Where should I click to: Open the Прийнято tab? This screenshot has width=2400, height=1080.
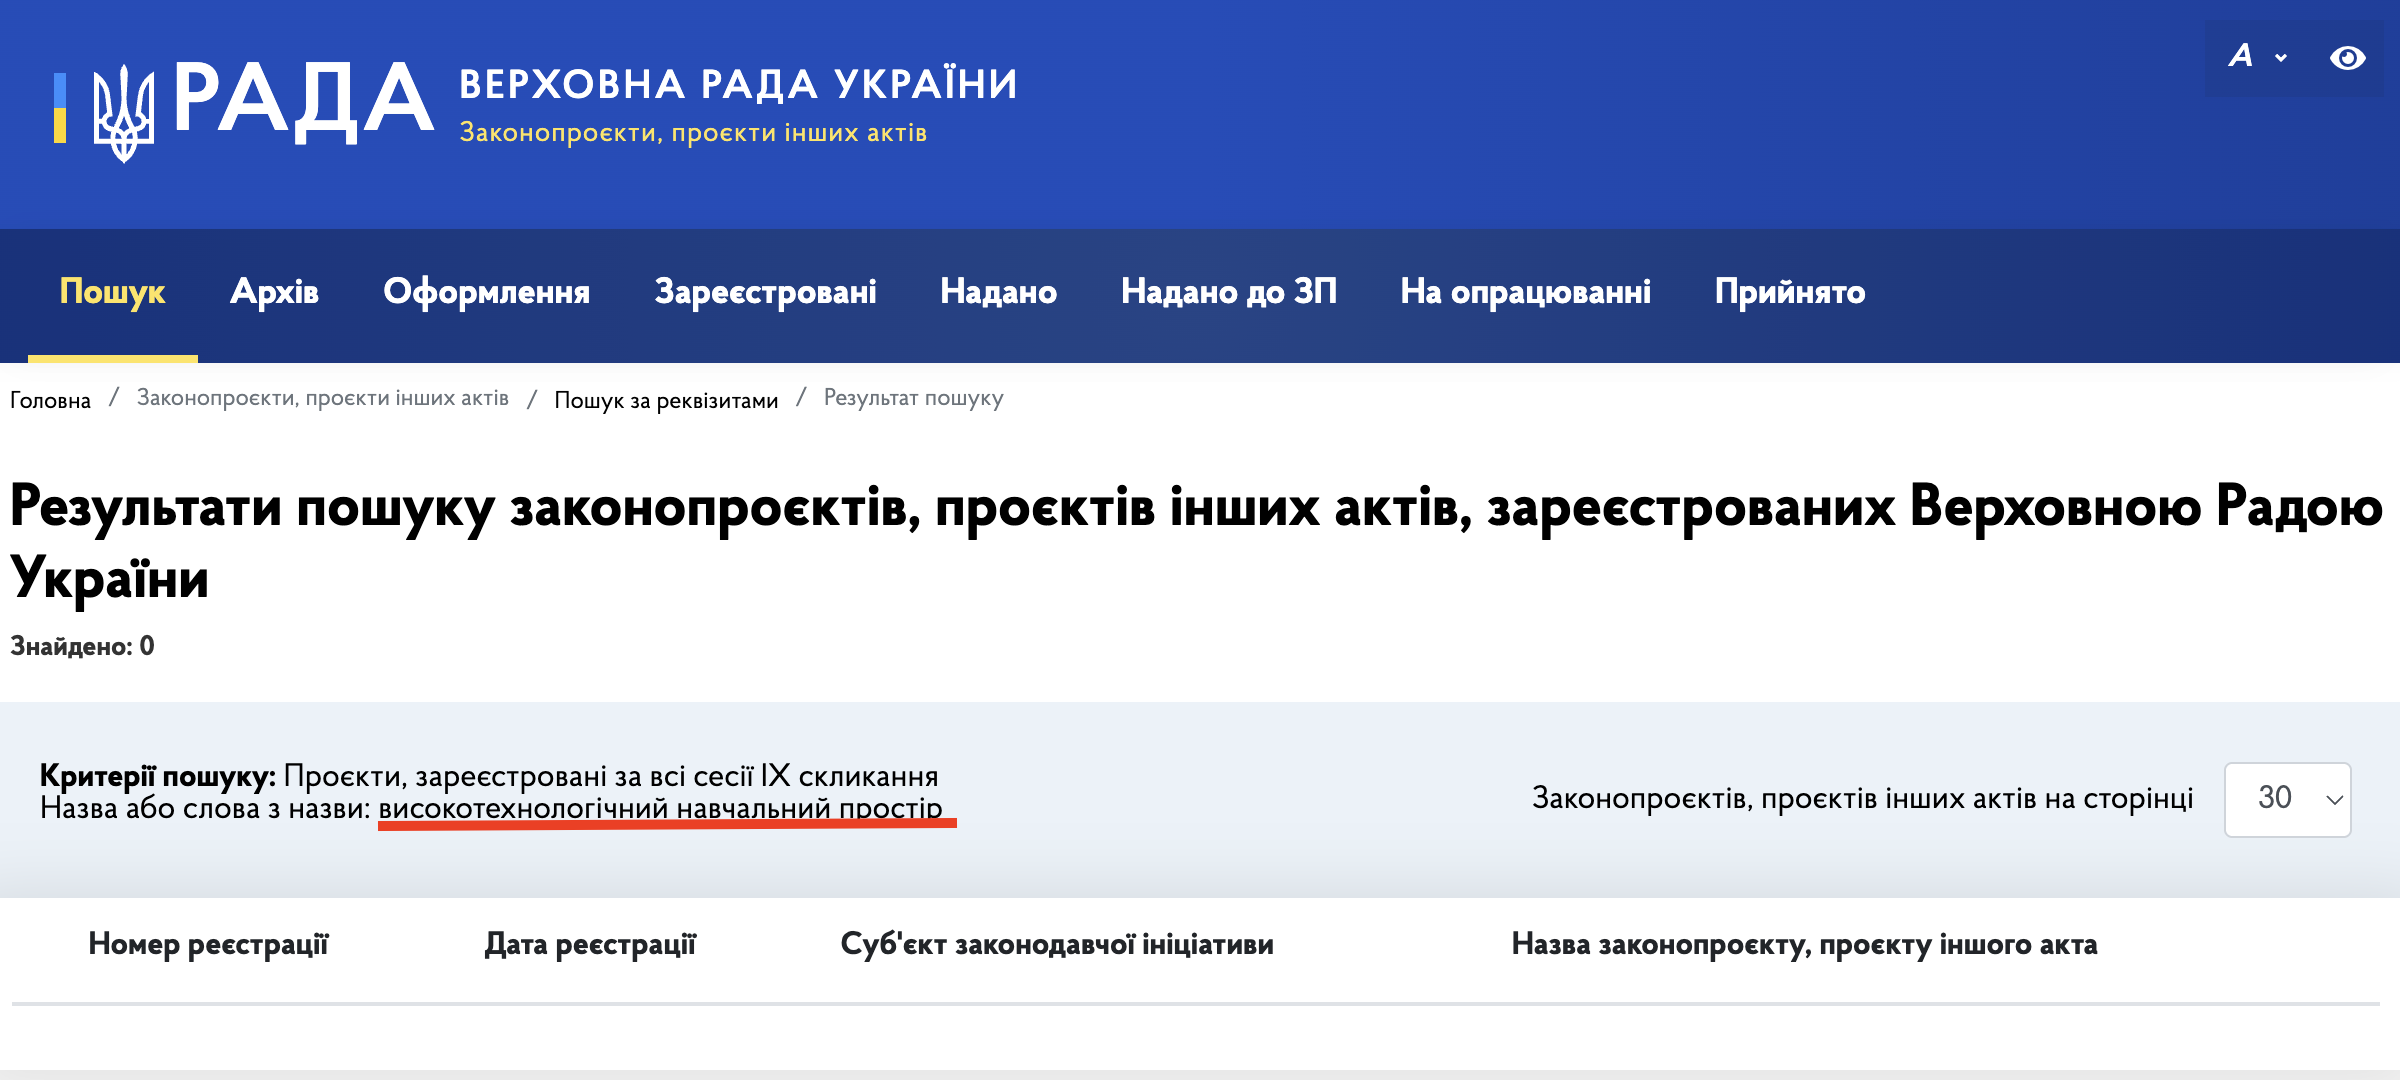click(x=1790, y=291)
